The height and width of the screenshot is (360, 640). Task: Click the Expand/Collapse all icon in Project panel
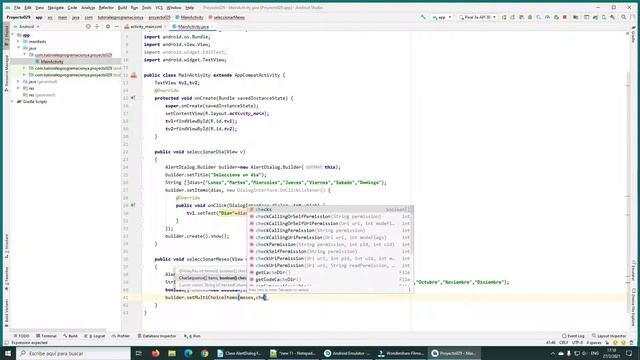97,27
